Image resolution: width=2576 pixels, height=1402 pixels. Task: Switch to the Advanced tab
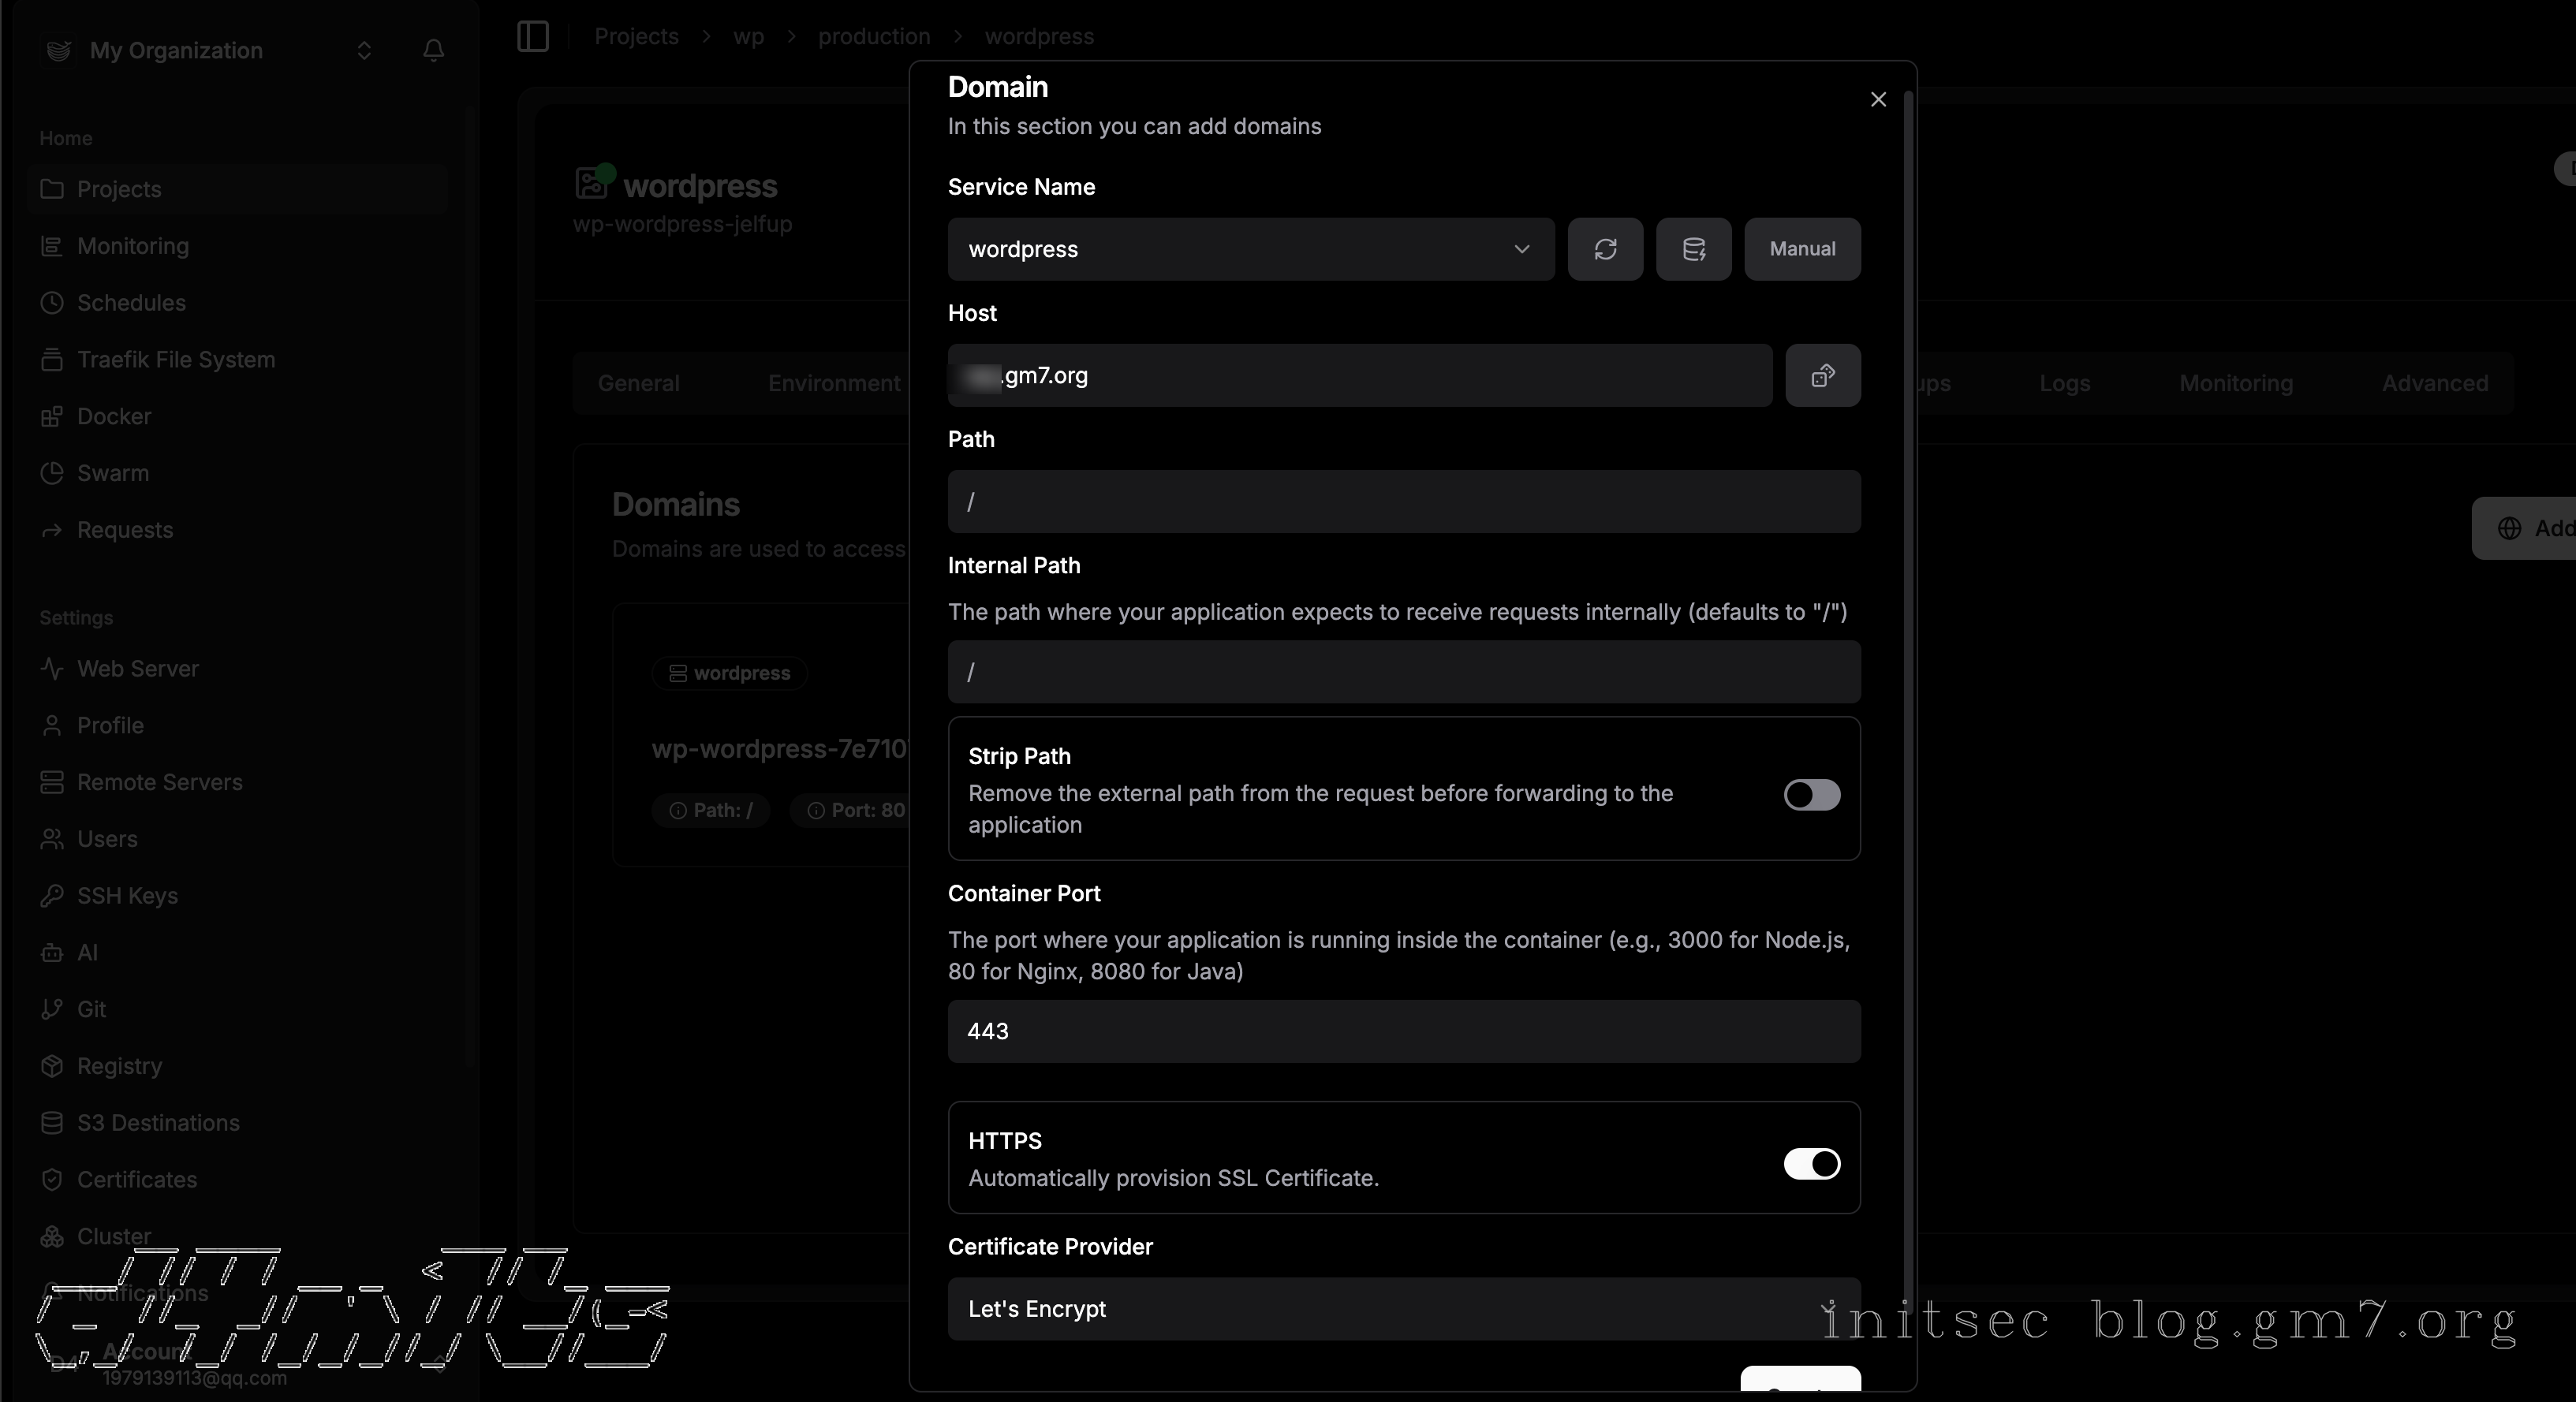pyautogui.click(x=2434, y=383)
